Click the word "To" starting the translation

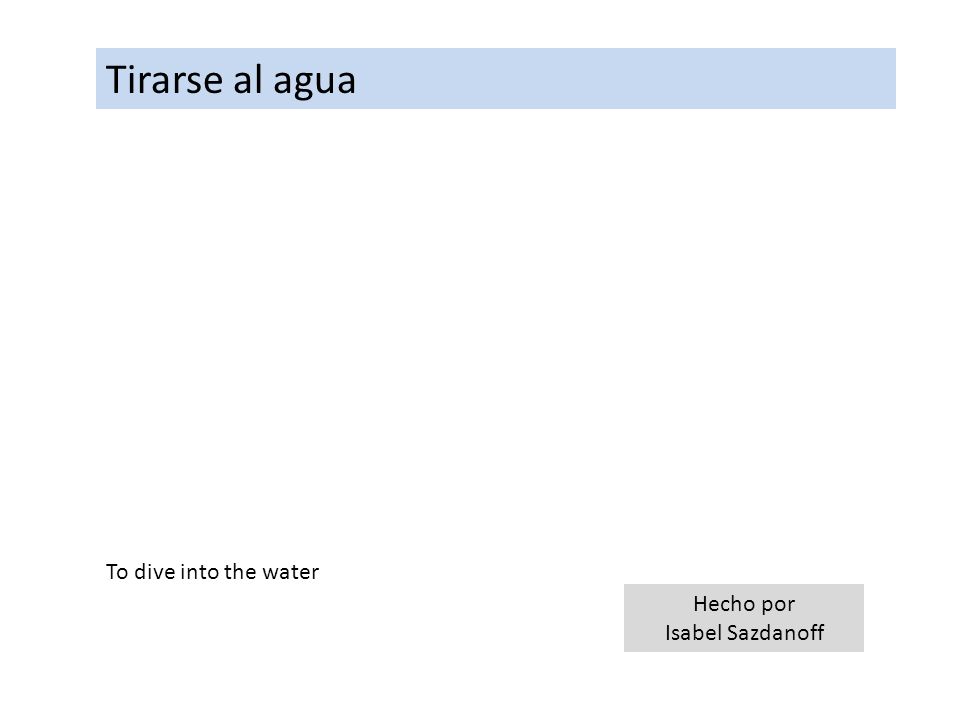117,571
